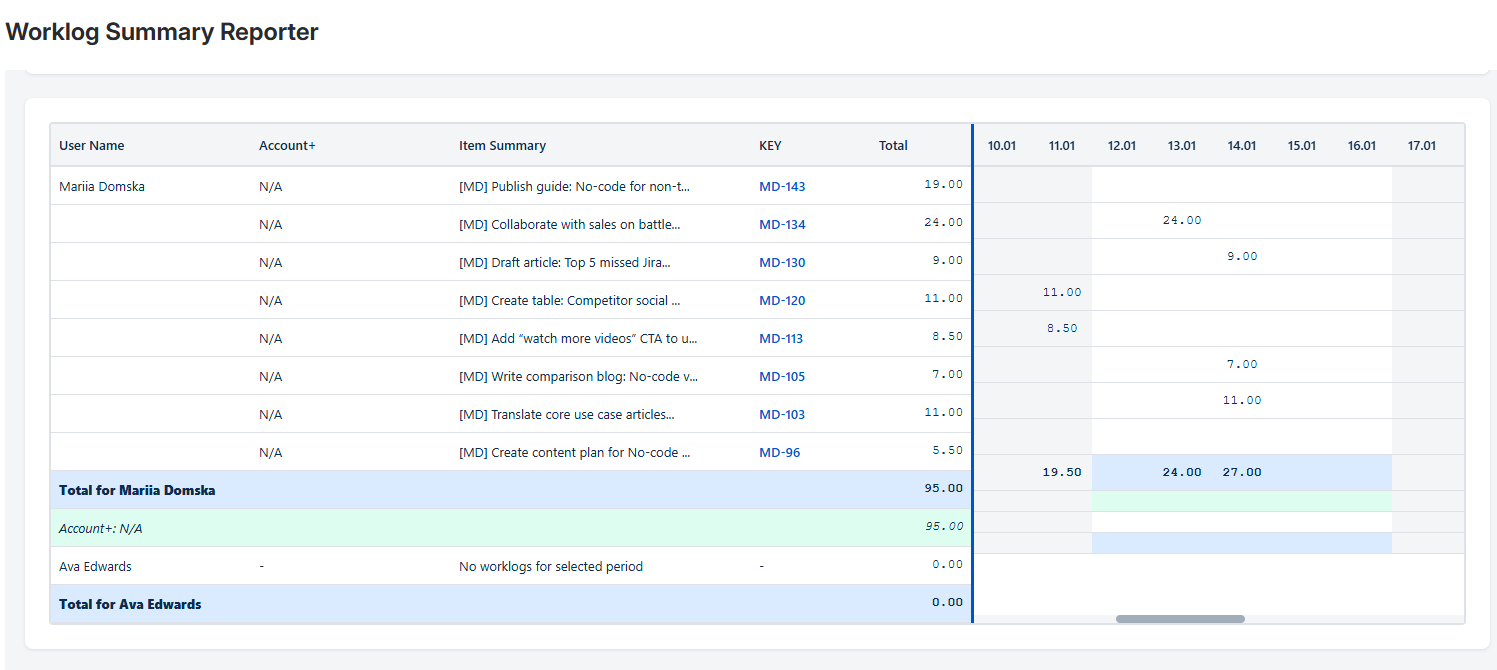Select the 17.01 date column header

click(1422, 145)
